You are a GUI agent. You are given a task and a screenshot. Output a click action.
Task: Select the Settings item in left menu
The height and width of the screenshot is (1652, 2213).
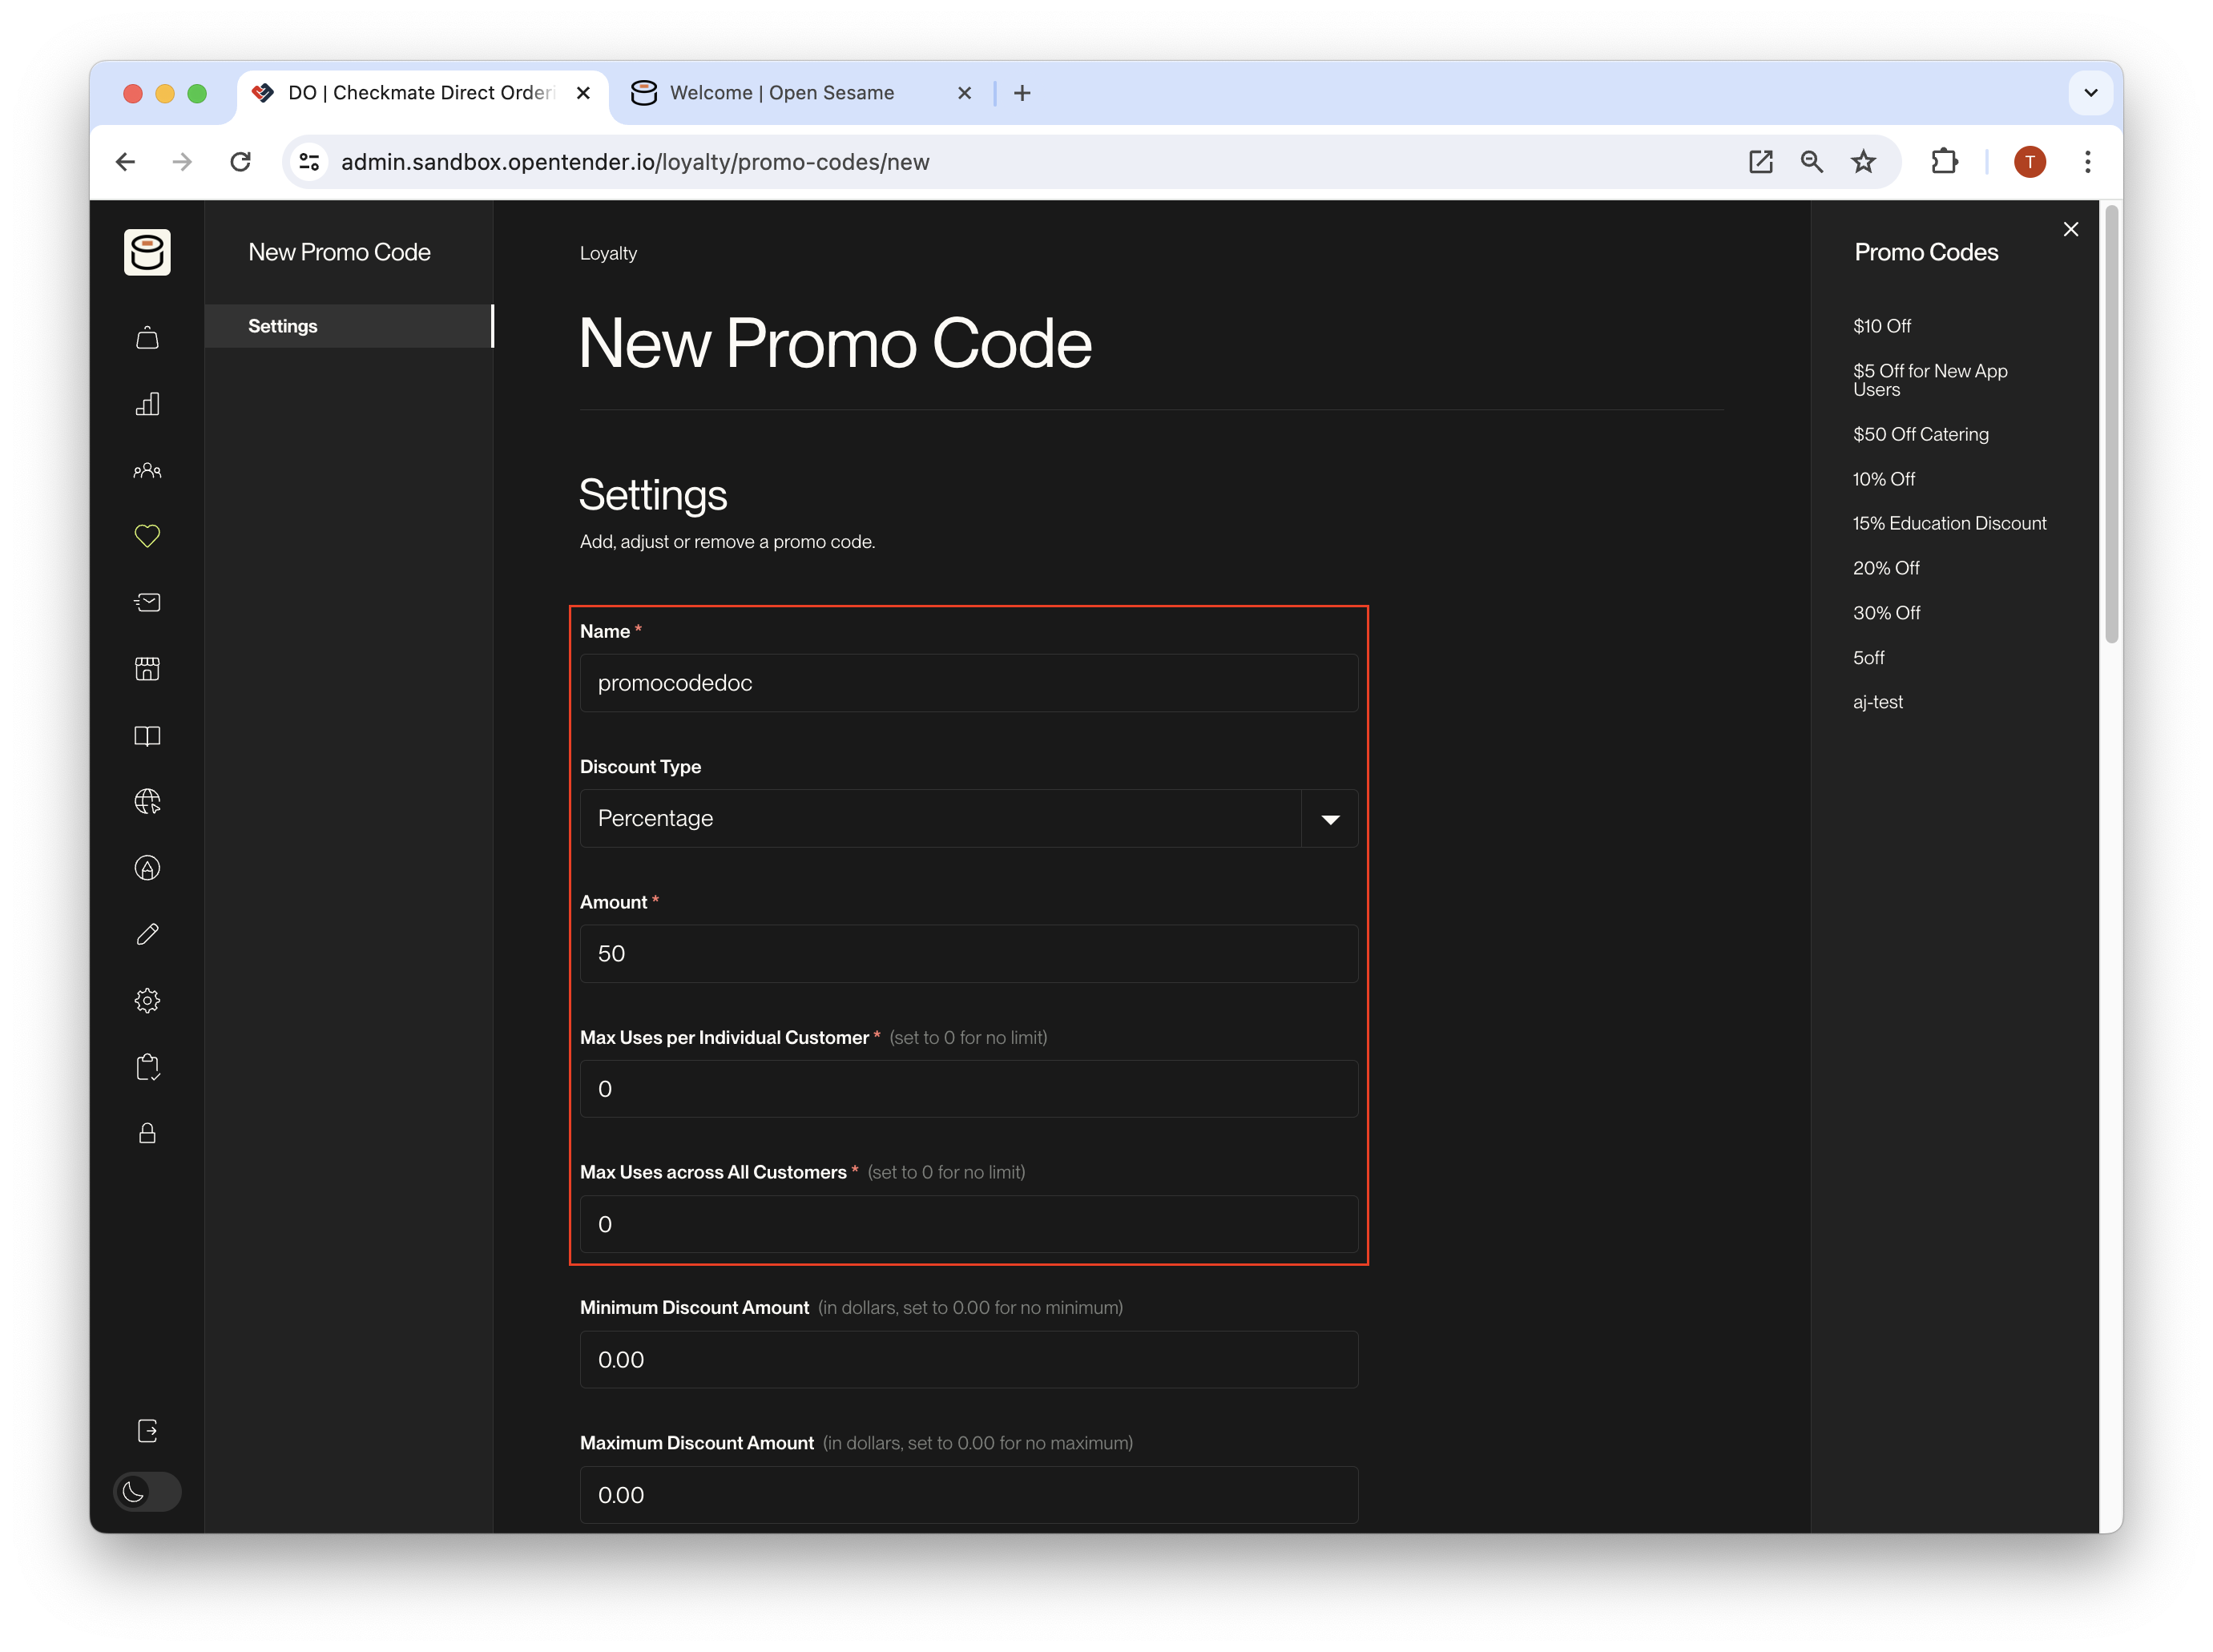click(x=349, y=326)
